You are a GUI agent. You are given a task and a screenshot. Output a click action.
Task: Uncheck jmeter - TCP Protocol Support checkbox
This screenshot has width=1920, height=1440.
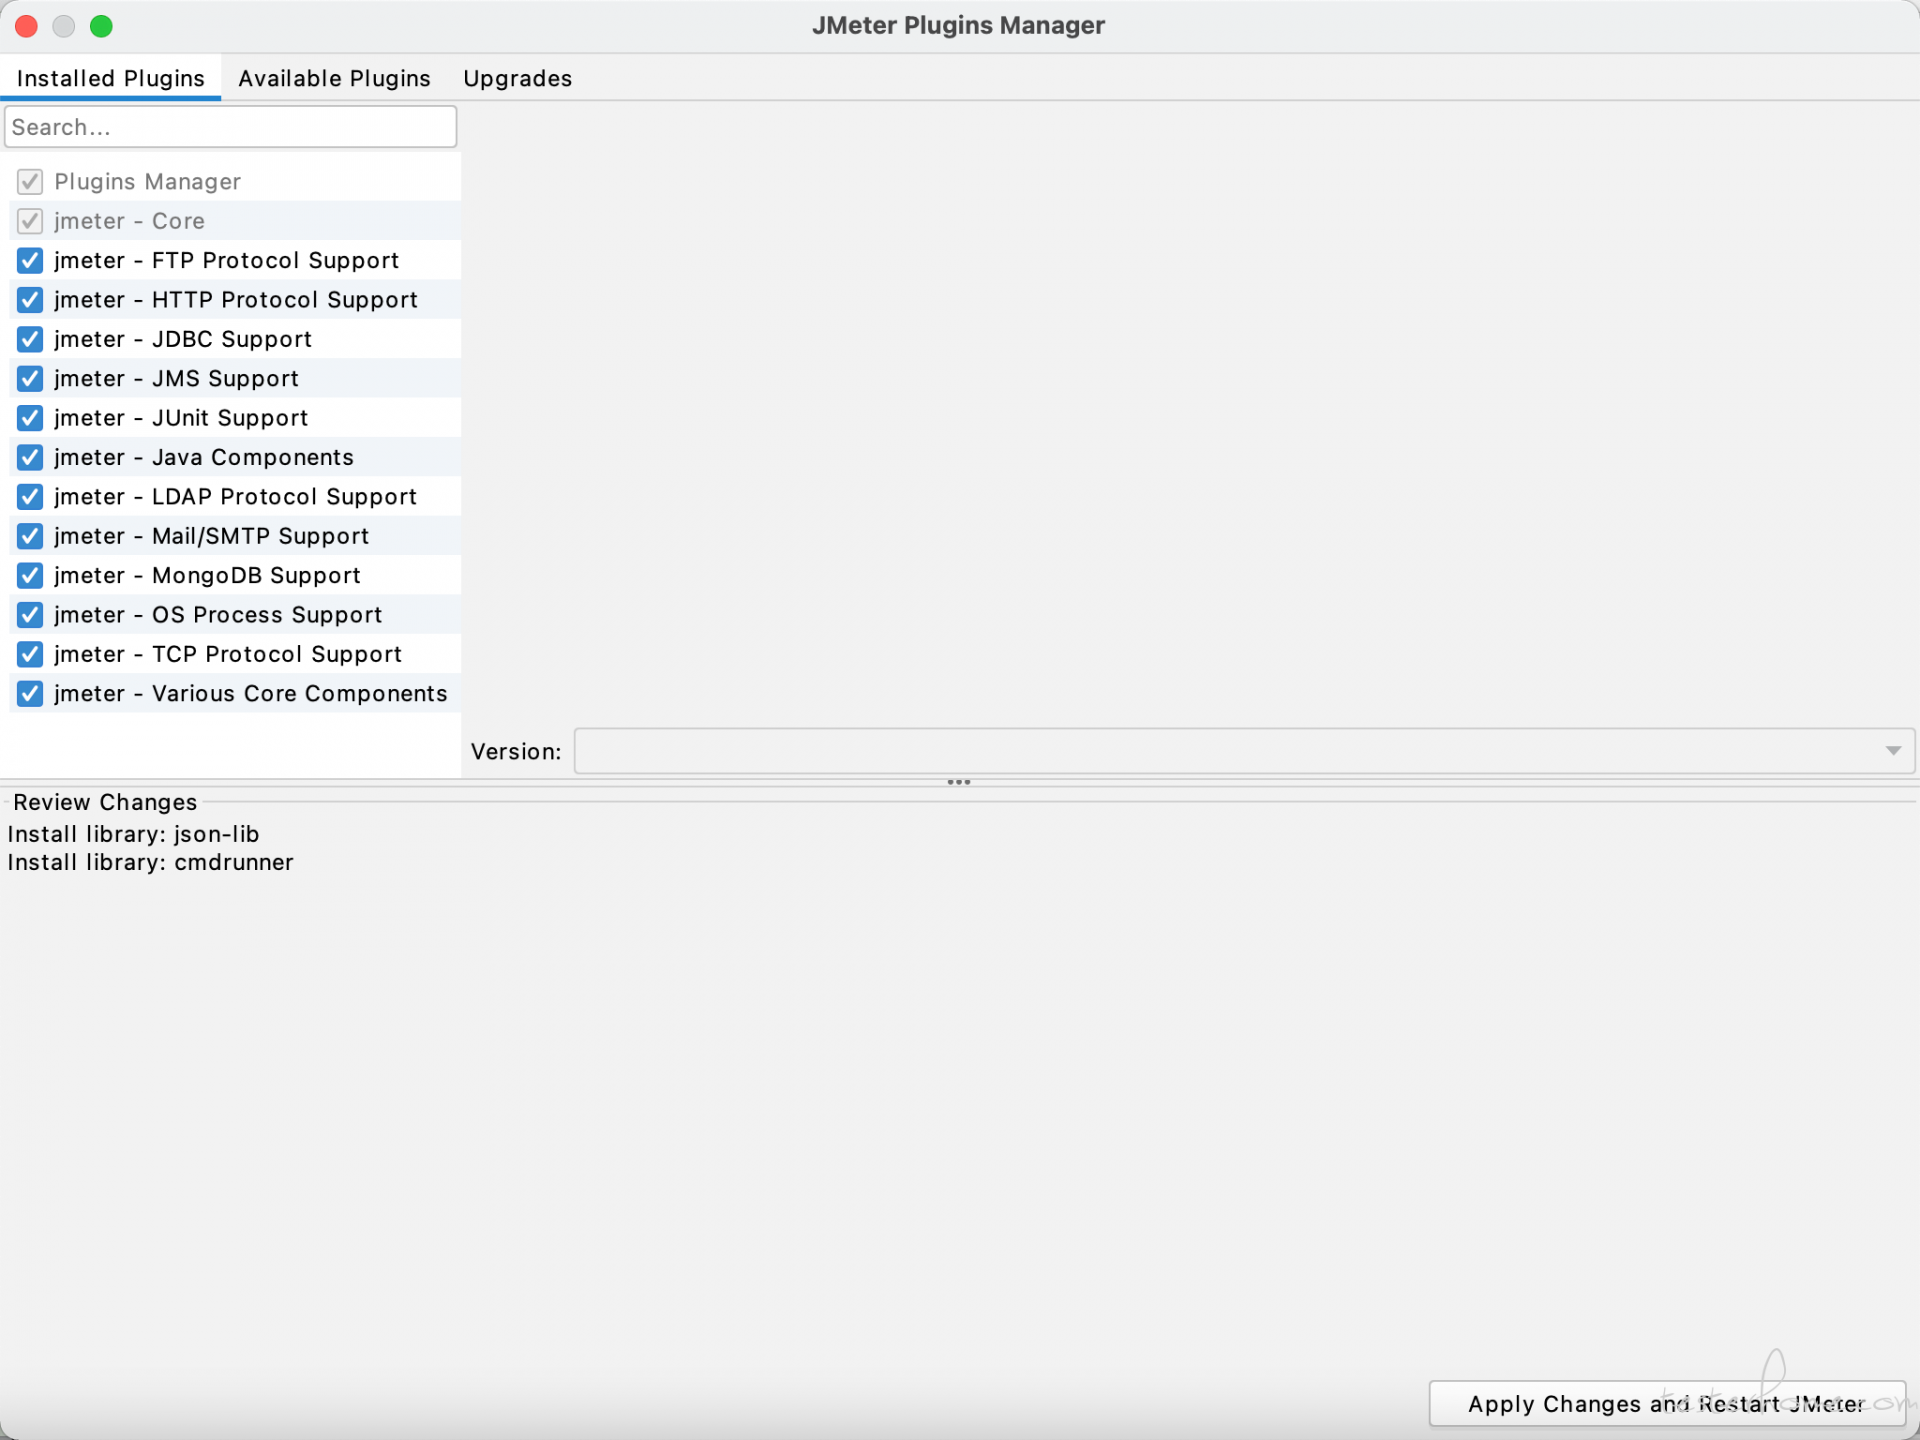30,654
